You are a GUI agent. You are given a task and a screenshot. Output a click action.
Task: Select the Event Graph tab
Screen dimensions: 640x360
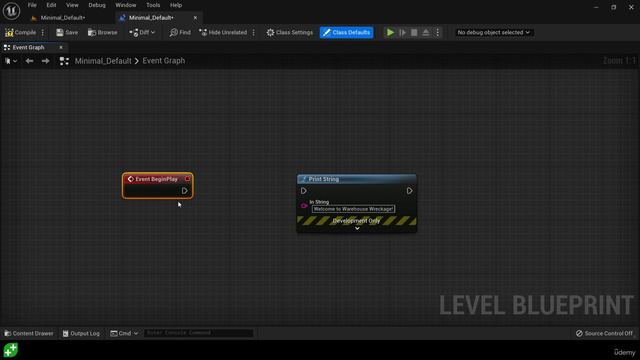[28, 47]
